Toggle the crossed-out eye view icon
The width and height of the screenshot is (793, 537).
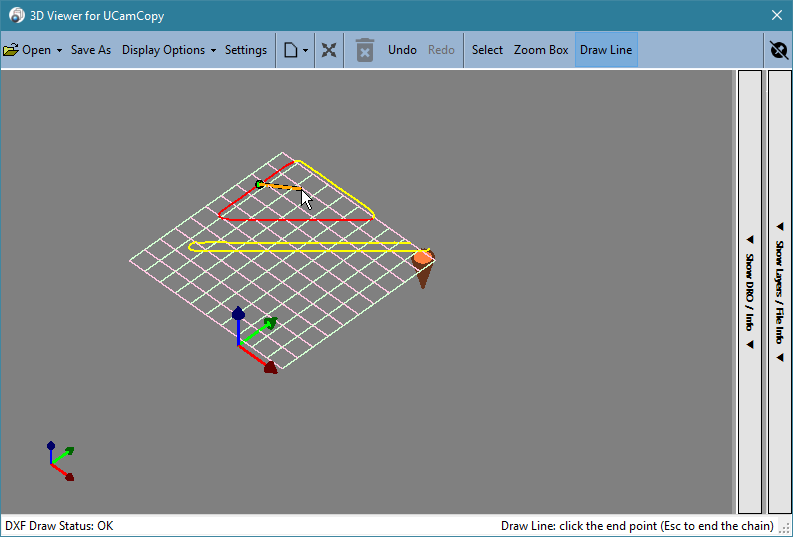(778, 50)
